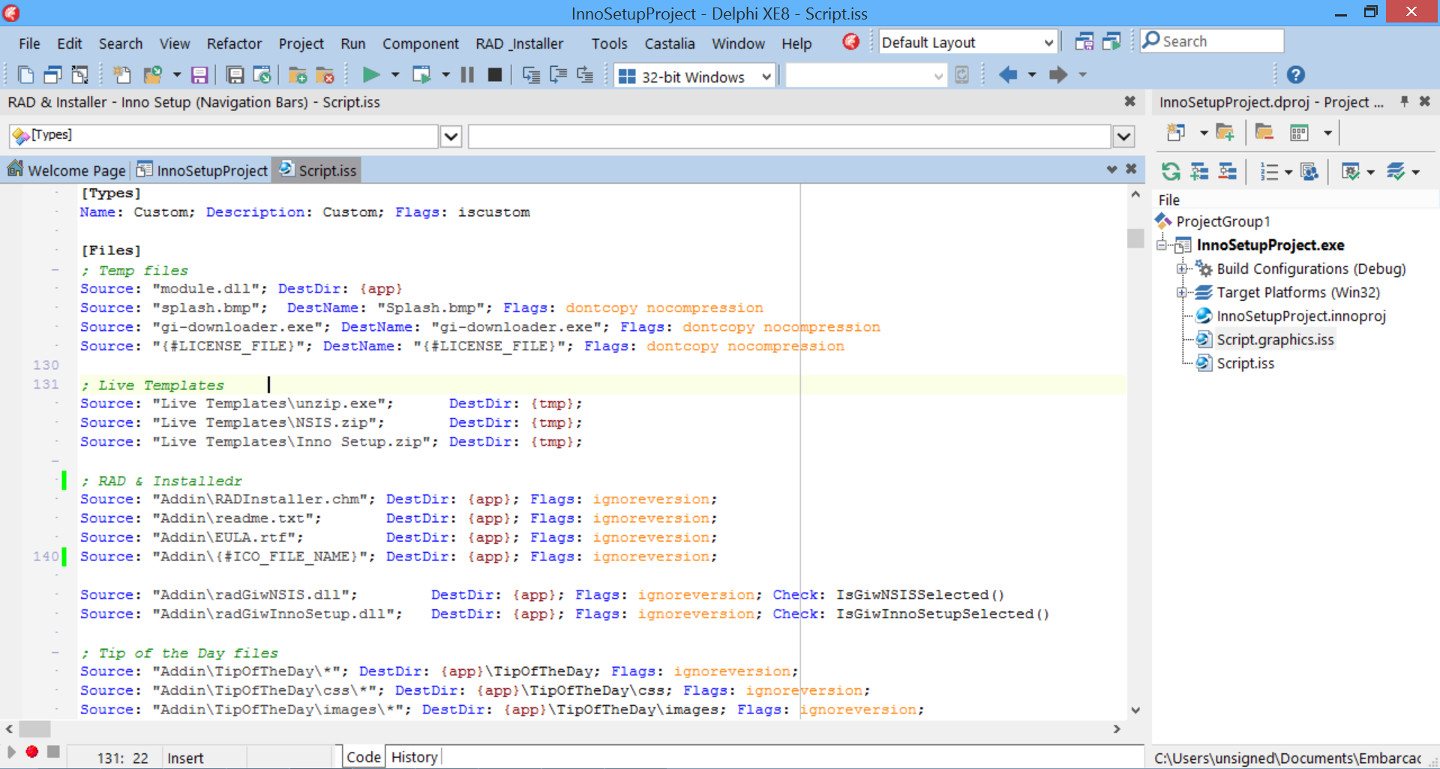The height and width of the screenshot is (769, 1440).
Task: Open the Default Layout dropdown
Action: [1048, 42]
